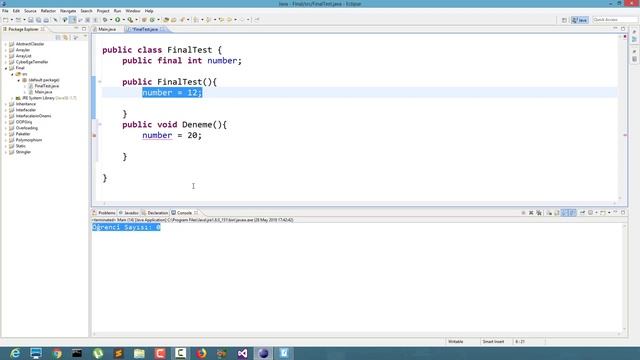Toggle show console on standard error change

click(573, 213)
